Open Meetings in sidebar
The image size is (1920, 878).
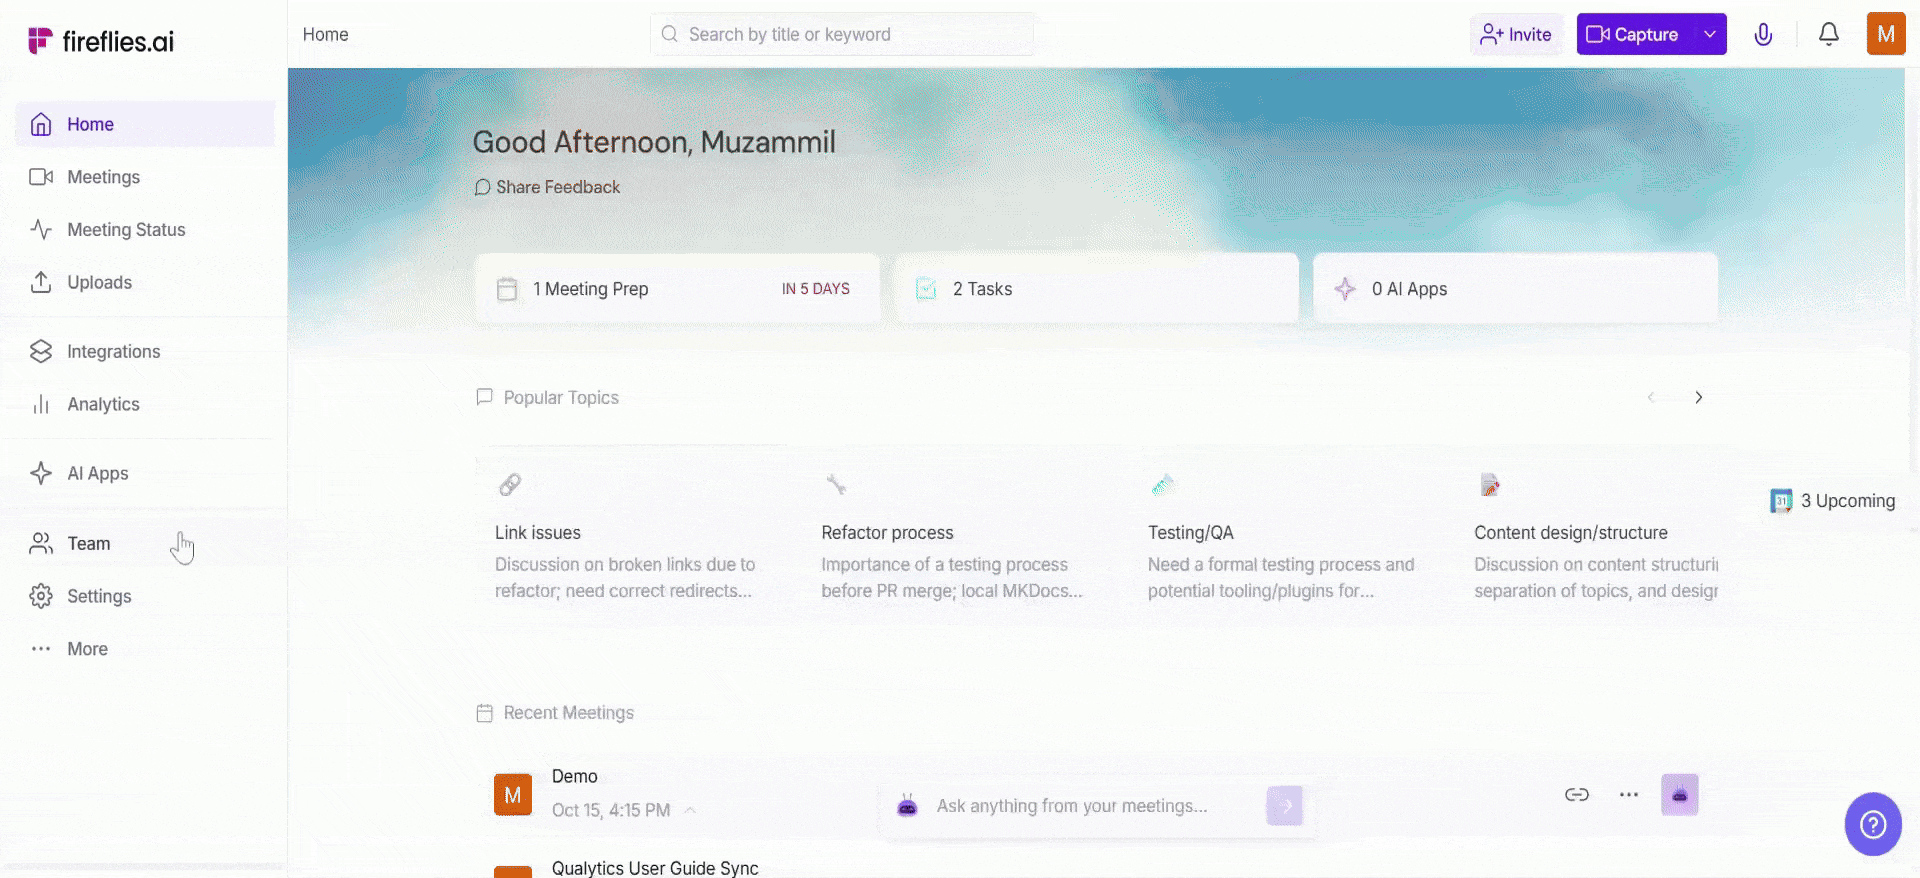point(145,177)
